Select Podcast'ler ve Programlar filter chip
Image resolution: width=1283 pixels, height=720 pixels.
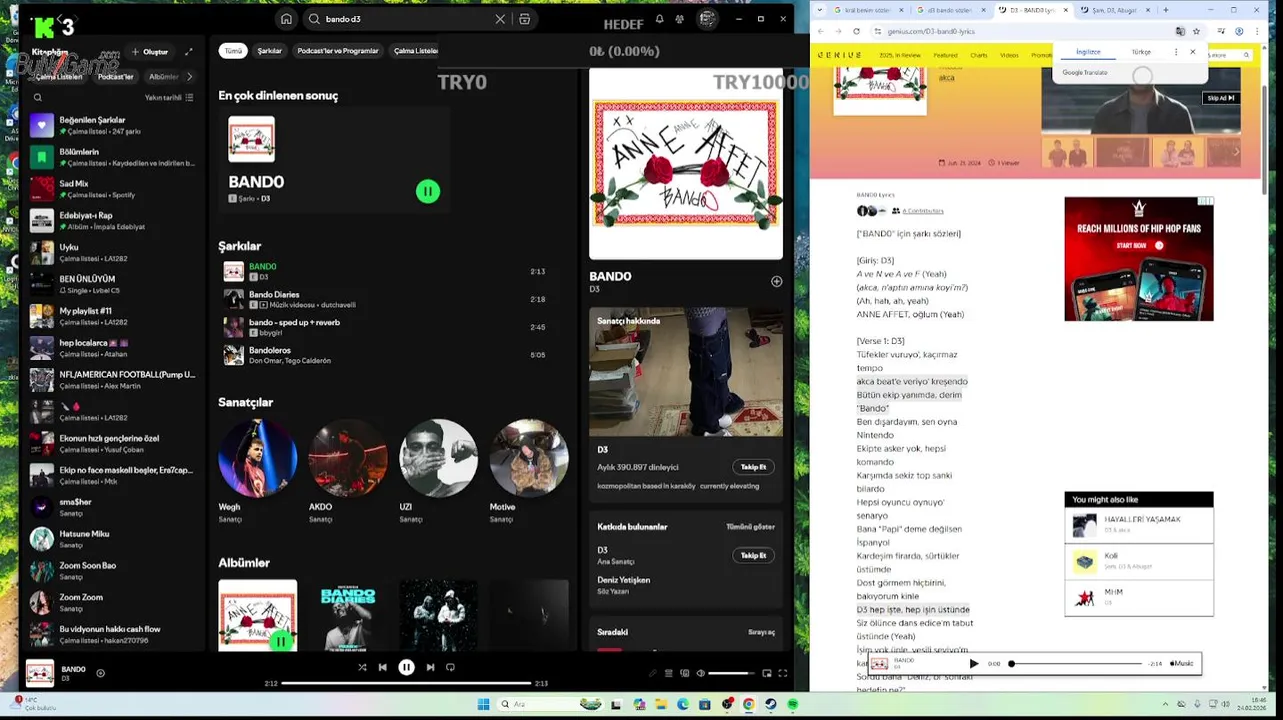pyautogui.click(x=338, y=51)
